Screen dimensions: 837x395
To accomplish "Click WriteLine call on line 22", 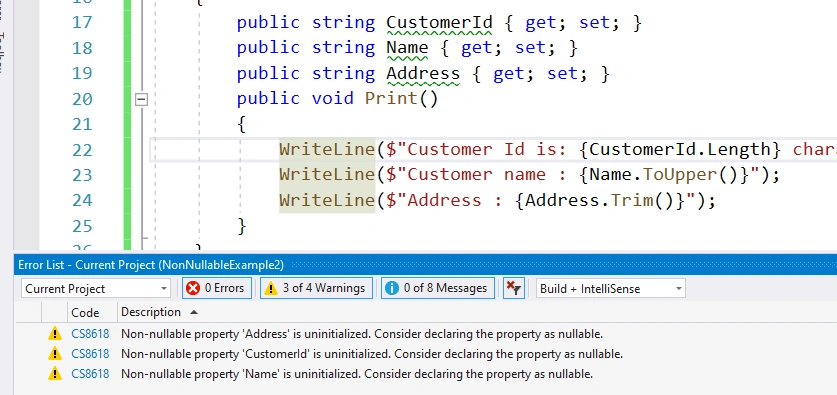I will [327, 149].
